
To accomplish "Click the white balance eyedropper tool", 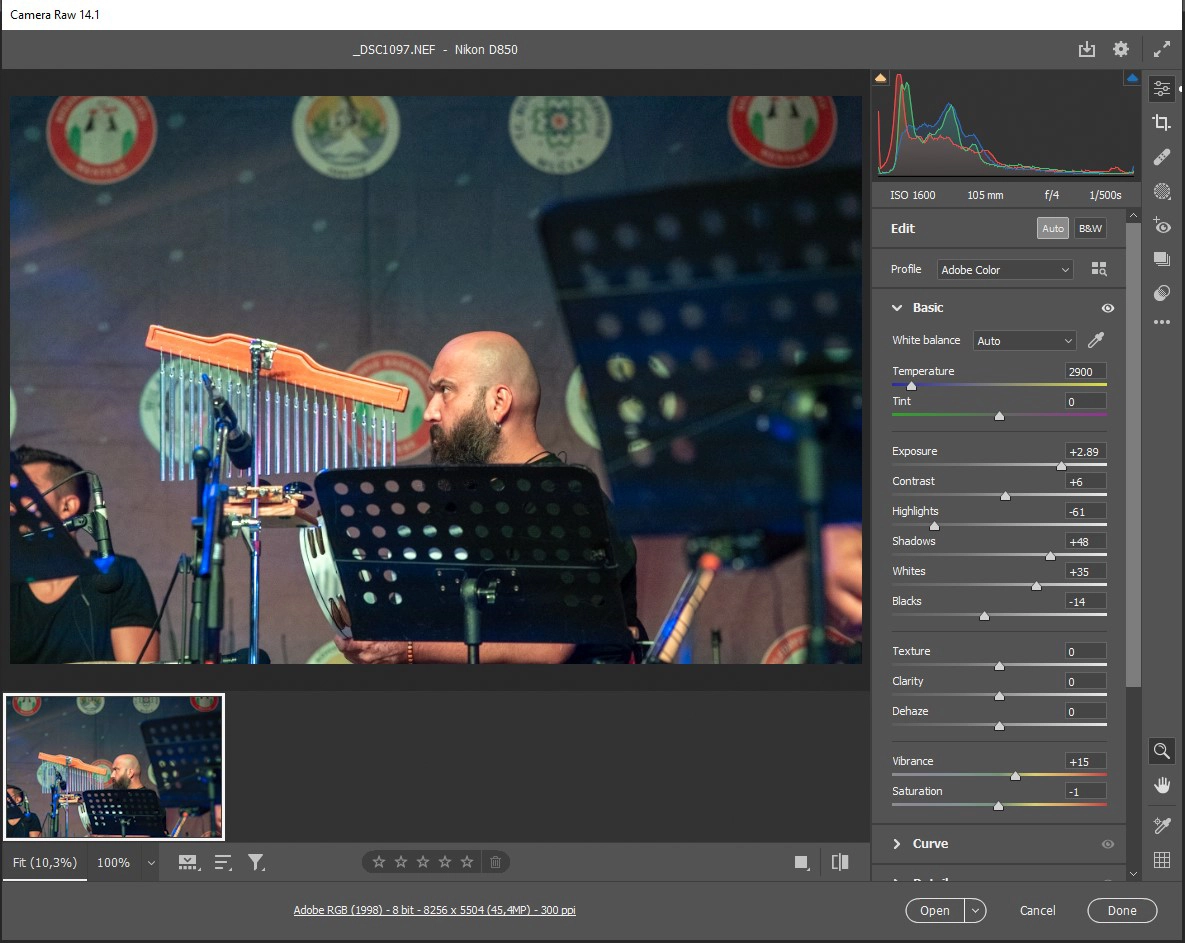I will (1096, 340).
